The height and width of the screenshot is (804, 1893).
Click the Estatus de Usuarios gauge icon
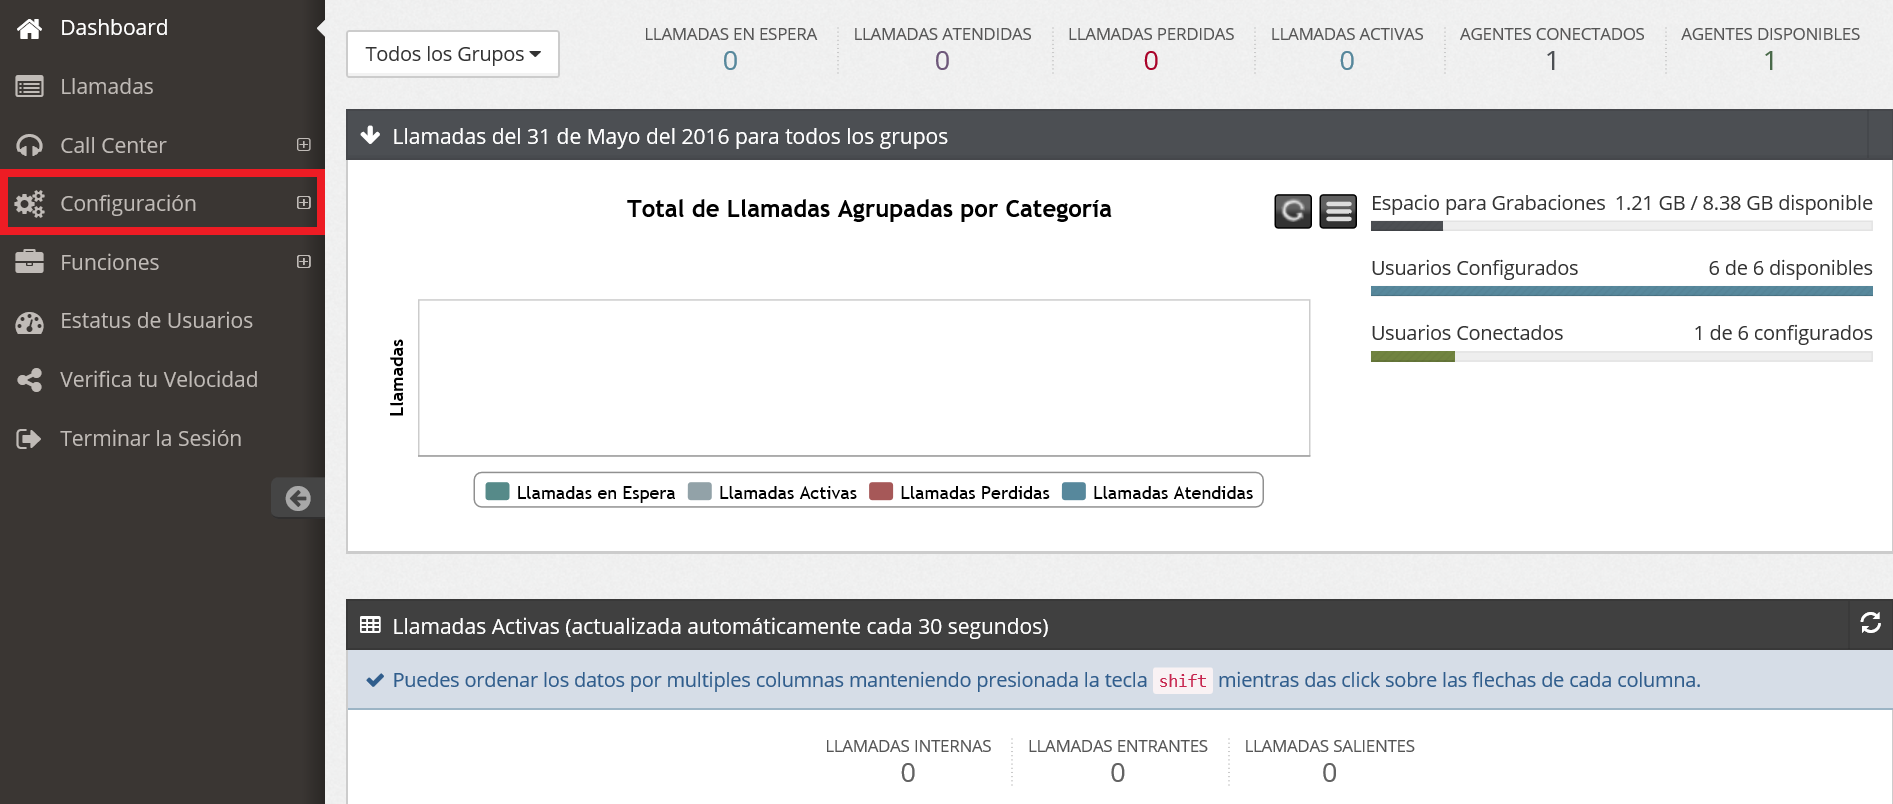coord(30,321)
